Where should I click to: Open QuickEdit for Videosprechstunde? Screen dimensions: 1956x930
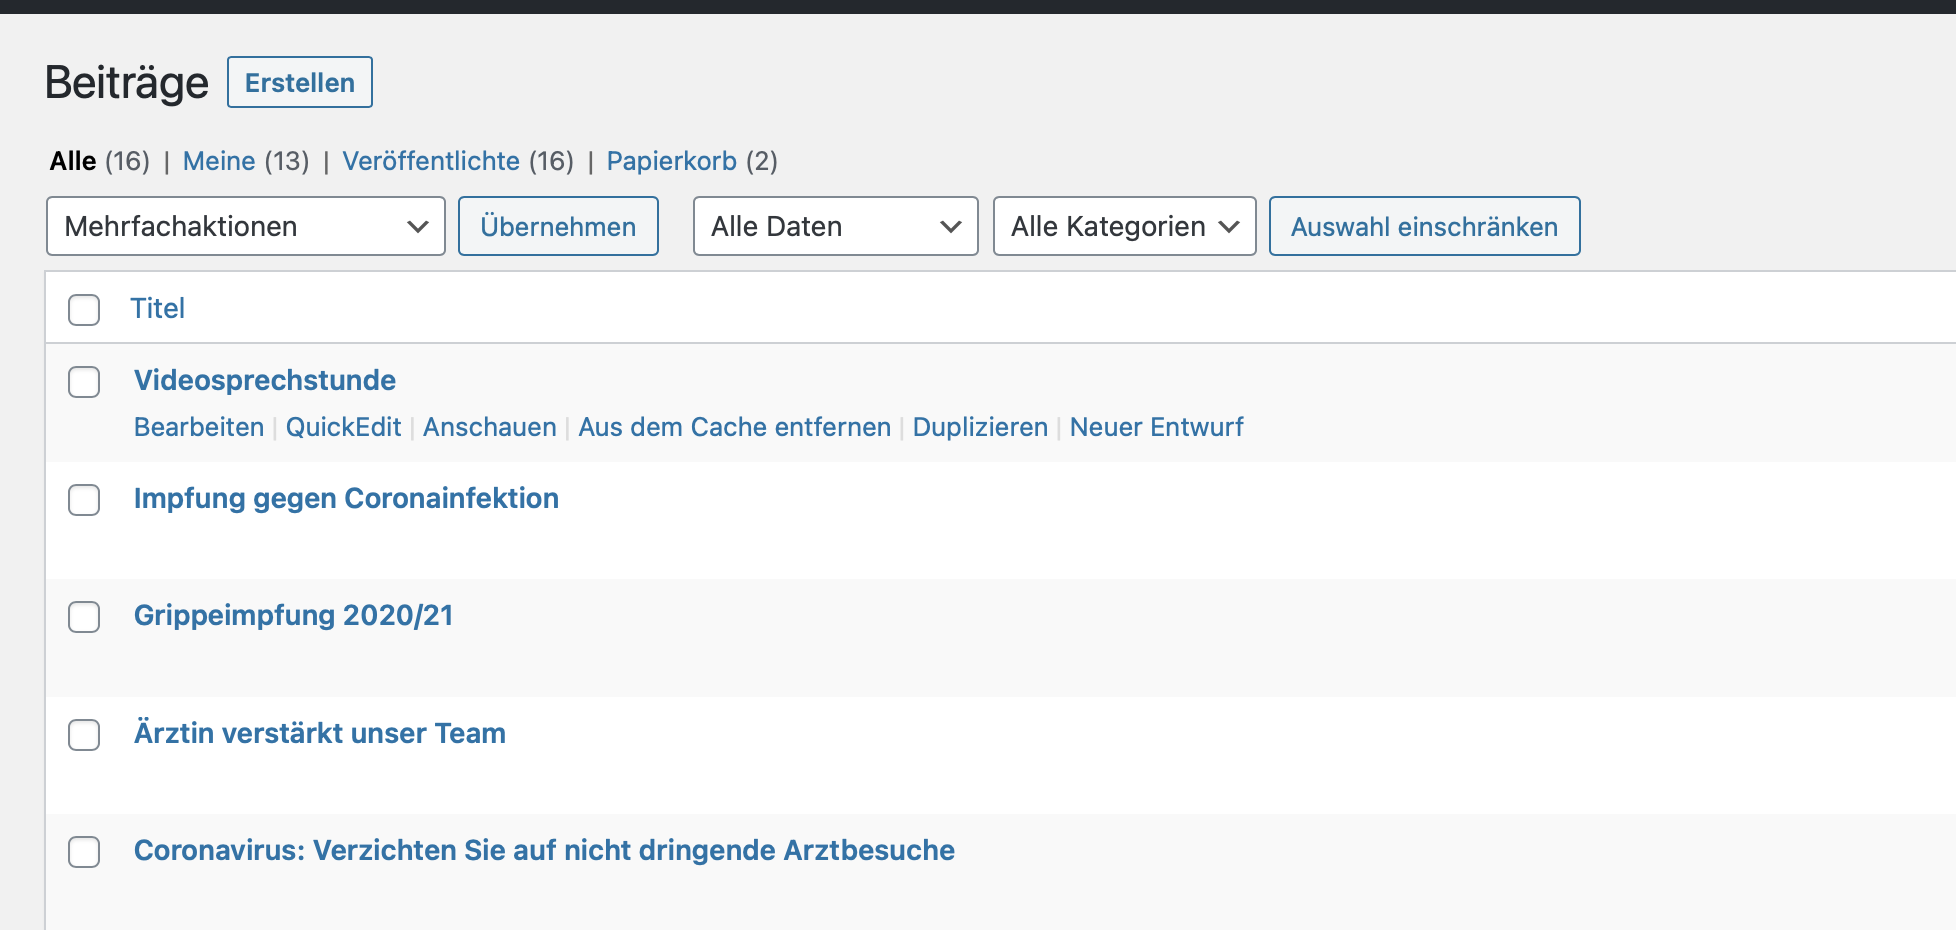(x=343, y=427)
